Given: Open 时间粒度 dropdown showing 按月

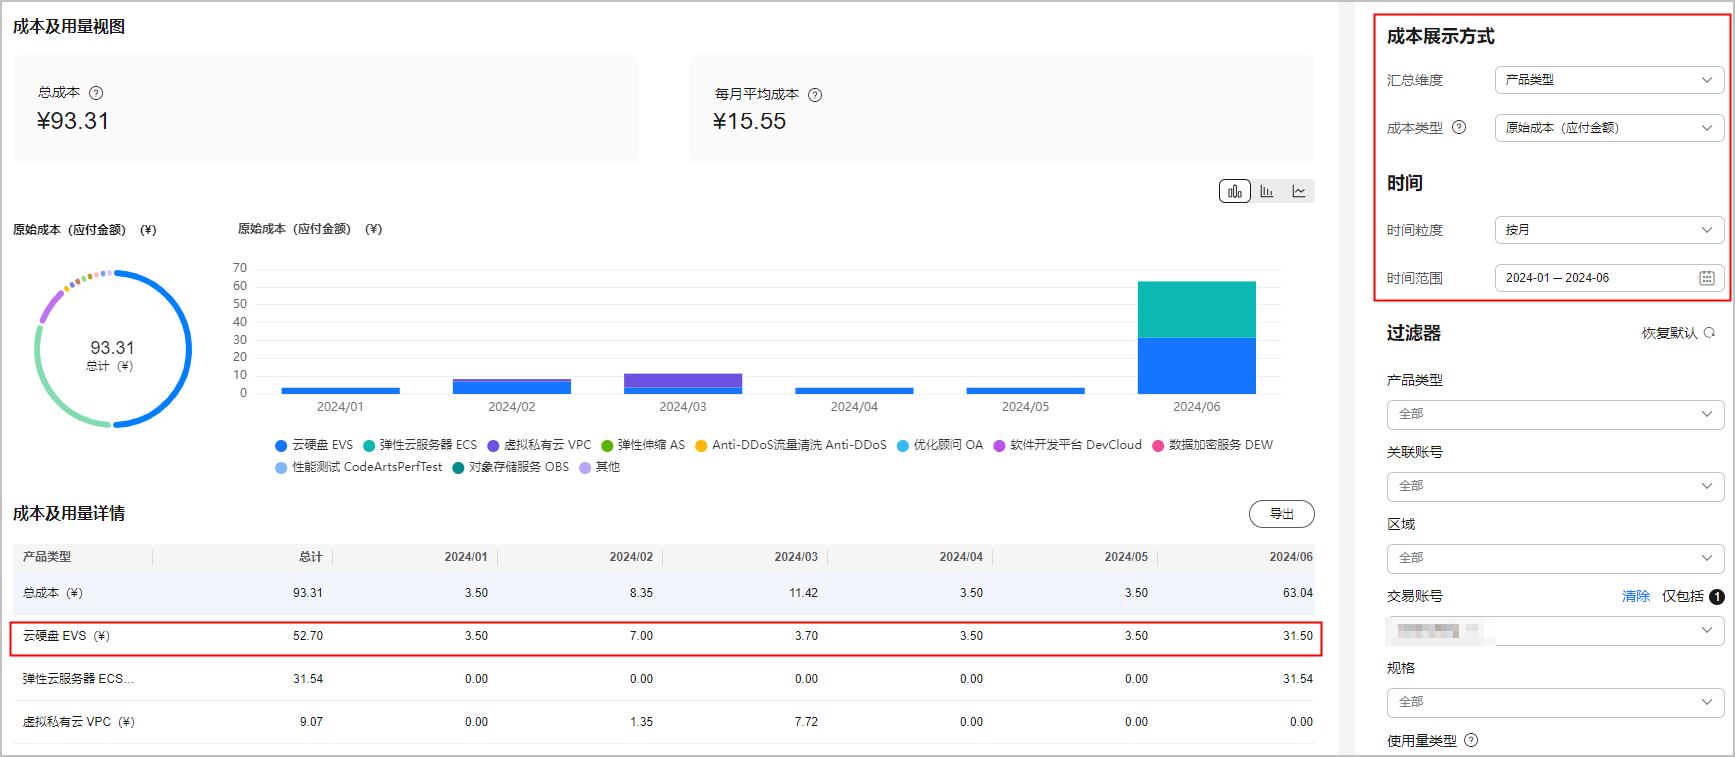Looking at the screenshot, I should tap(1609, 230).
